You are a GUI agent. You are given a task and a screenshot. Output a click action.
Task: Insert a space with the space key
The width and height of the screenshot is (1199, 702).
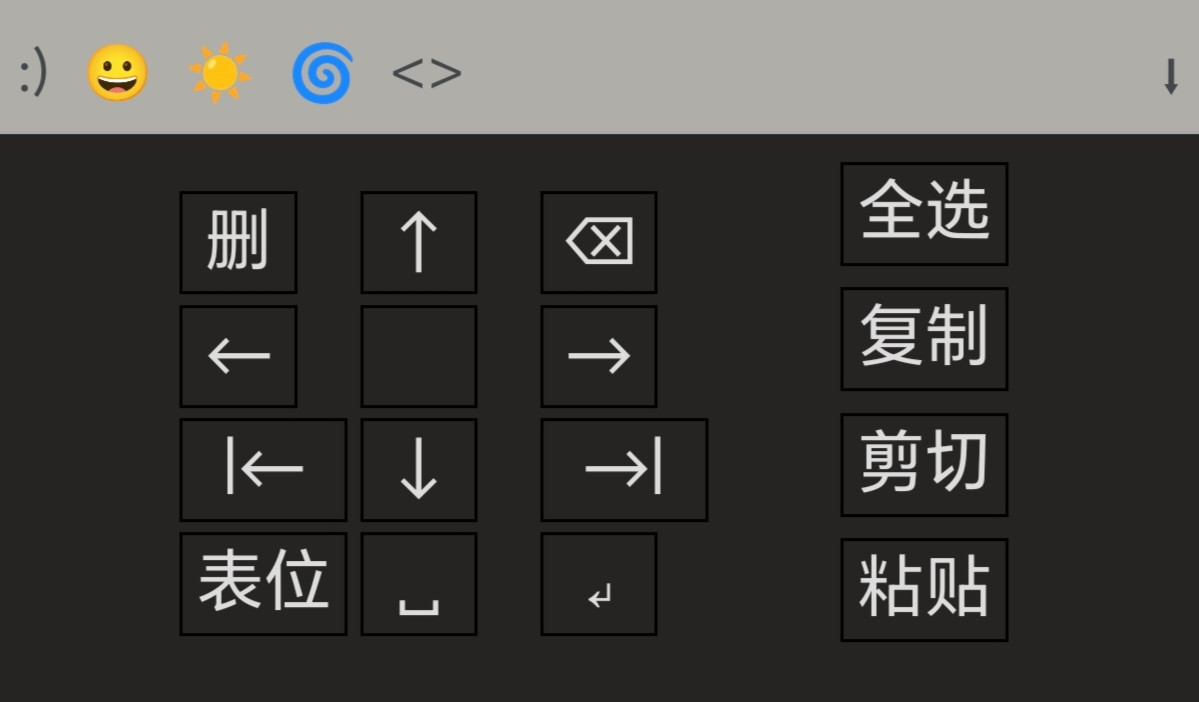point(418,583)
